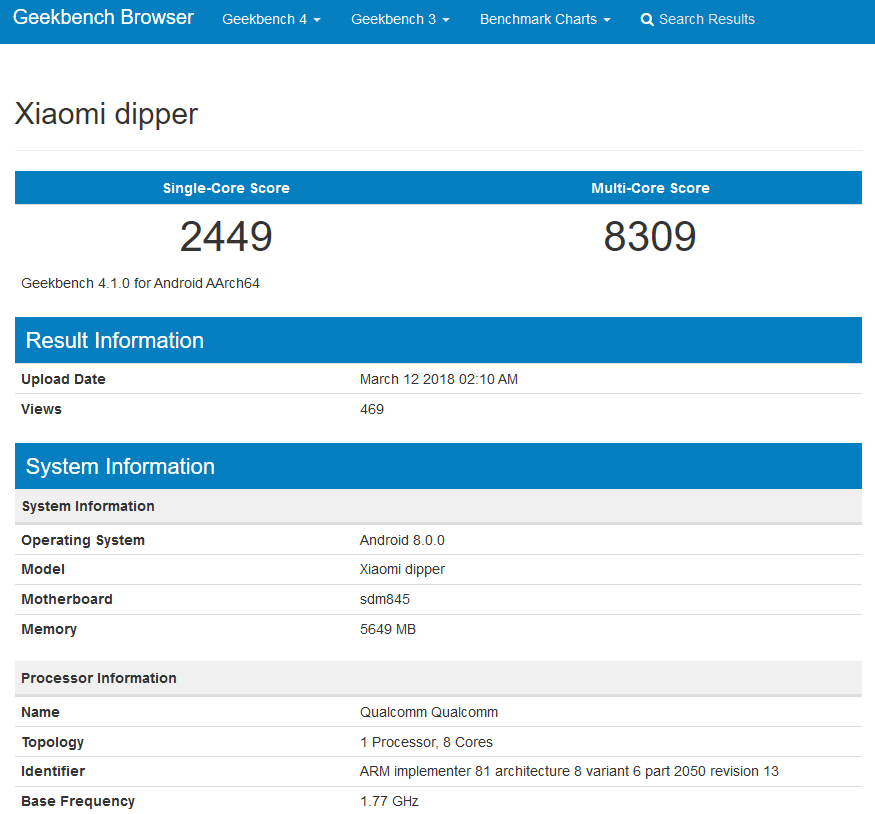Select the single-core score value 2449
The image size is (875, 814).
pos(226,237)
